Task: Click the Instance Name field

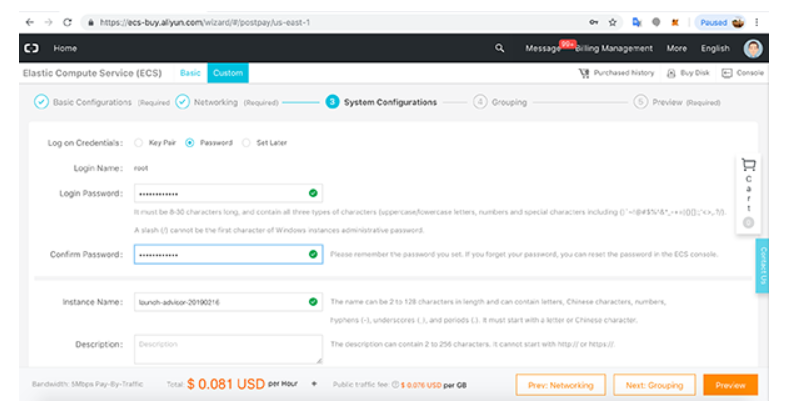Action: coord(228,302)
